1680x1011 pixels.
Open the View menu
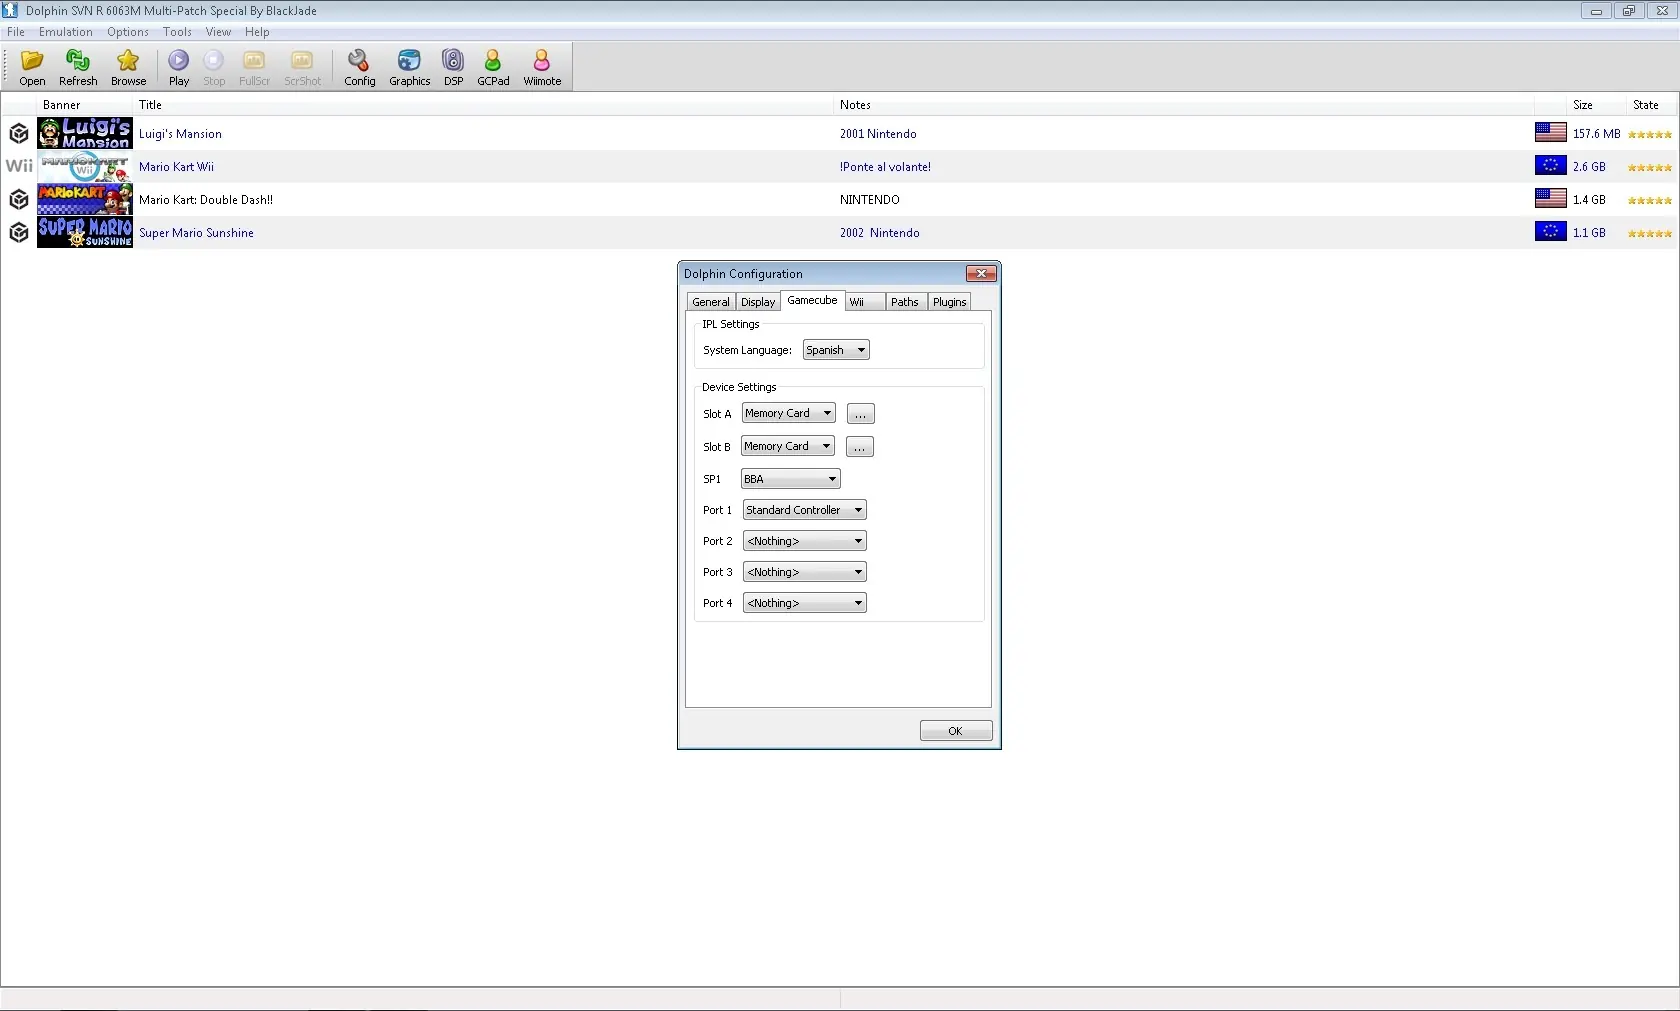click(218, 32)
